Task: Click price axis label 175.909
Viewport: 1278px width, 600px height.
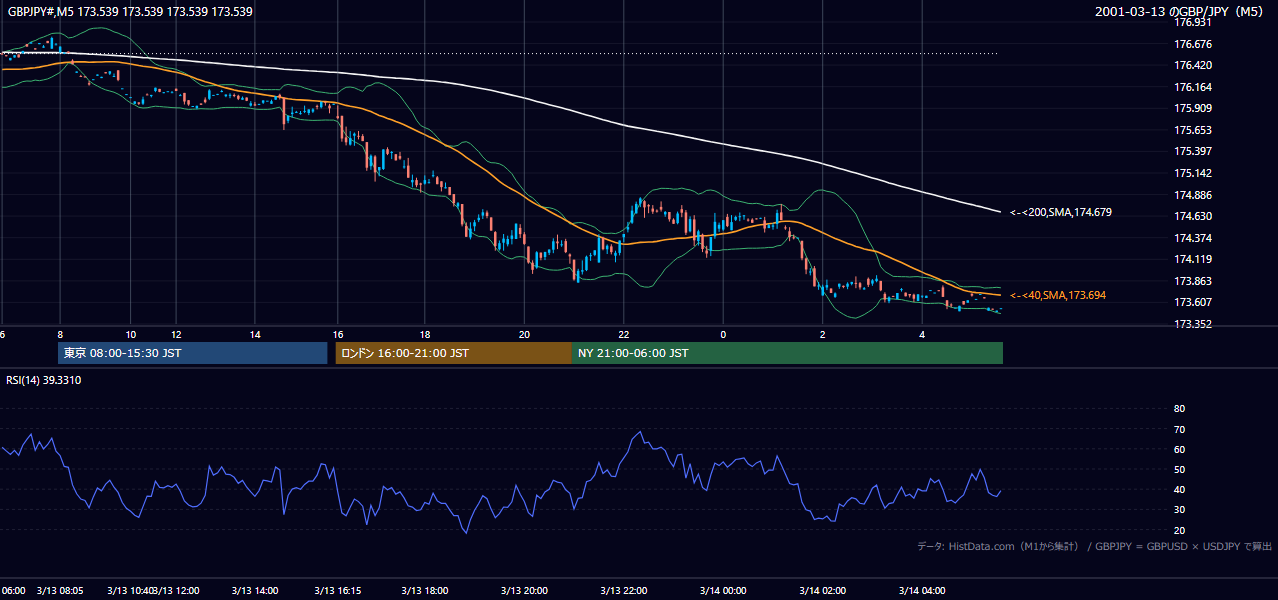Action: (1193, 108)
